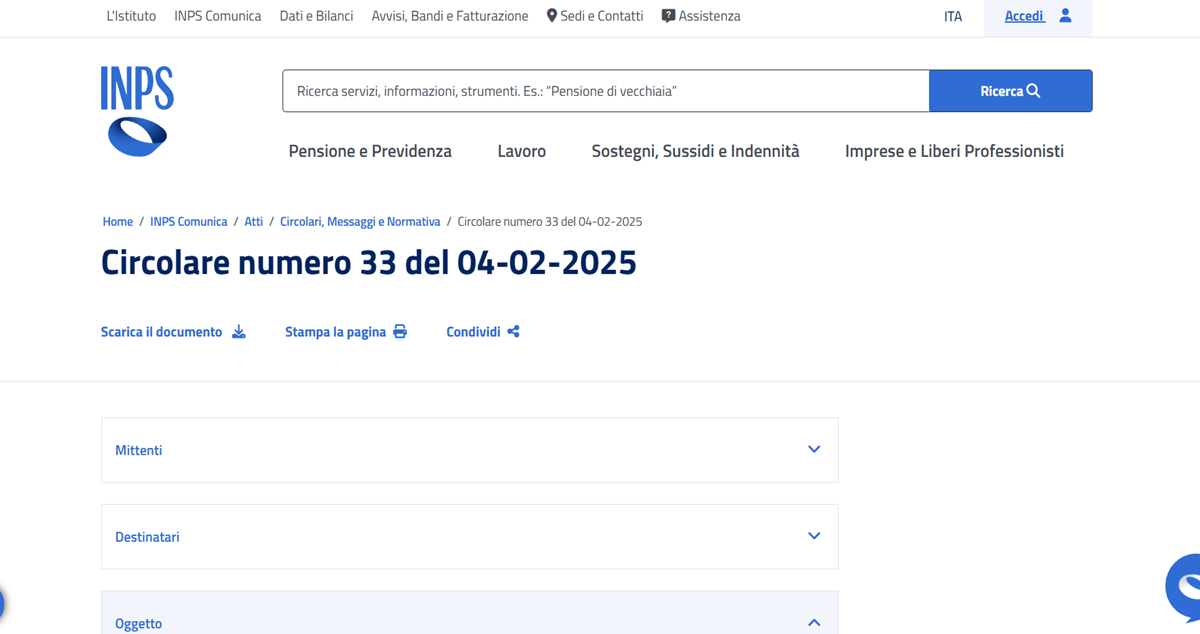
Task: Select the Lavoro navigation item
Action: 521,151
